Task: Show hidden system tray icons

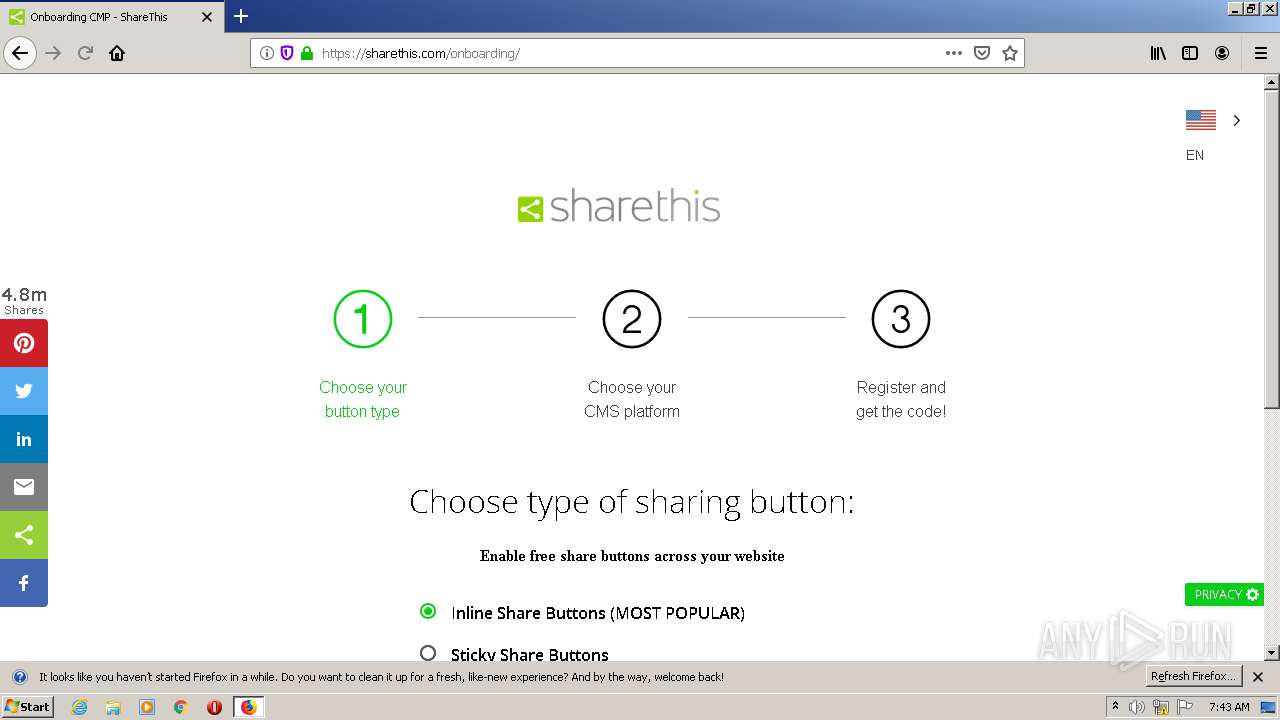Action: [1115, 707]
